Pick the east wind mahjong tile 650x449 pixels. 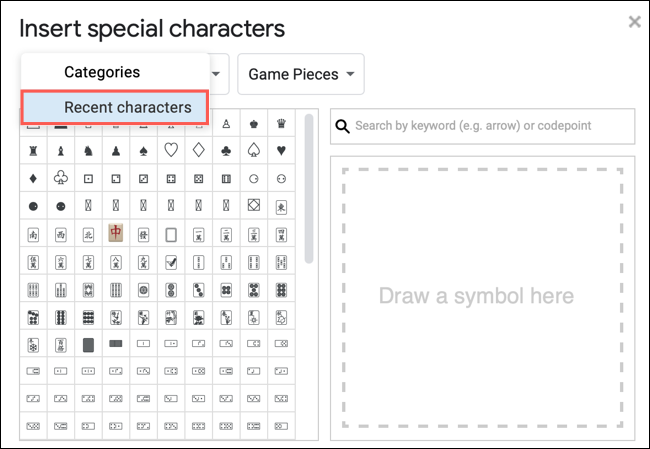tap(282, 207)
